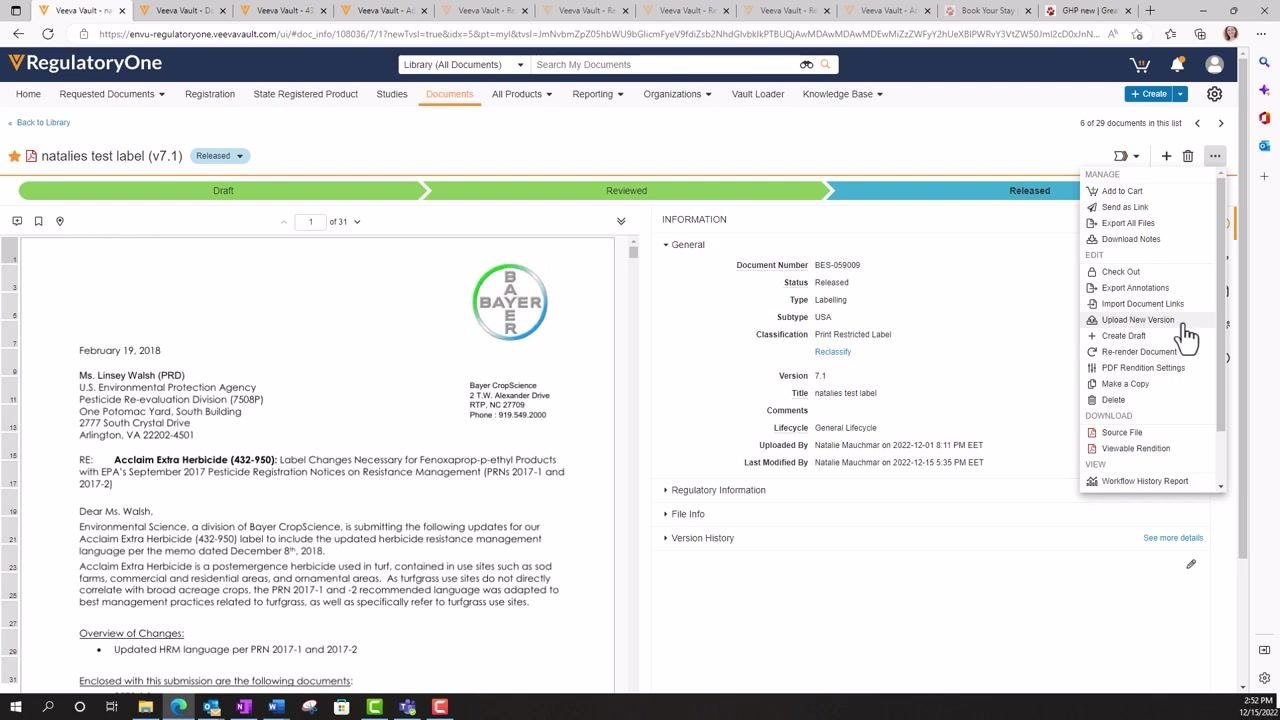Image resolution: width=1280 pixels, height=720 pixels.
Task: Open the ellipsis actions menu button
Action: [1215, 156]
